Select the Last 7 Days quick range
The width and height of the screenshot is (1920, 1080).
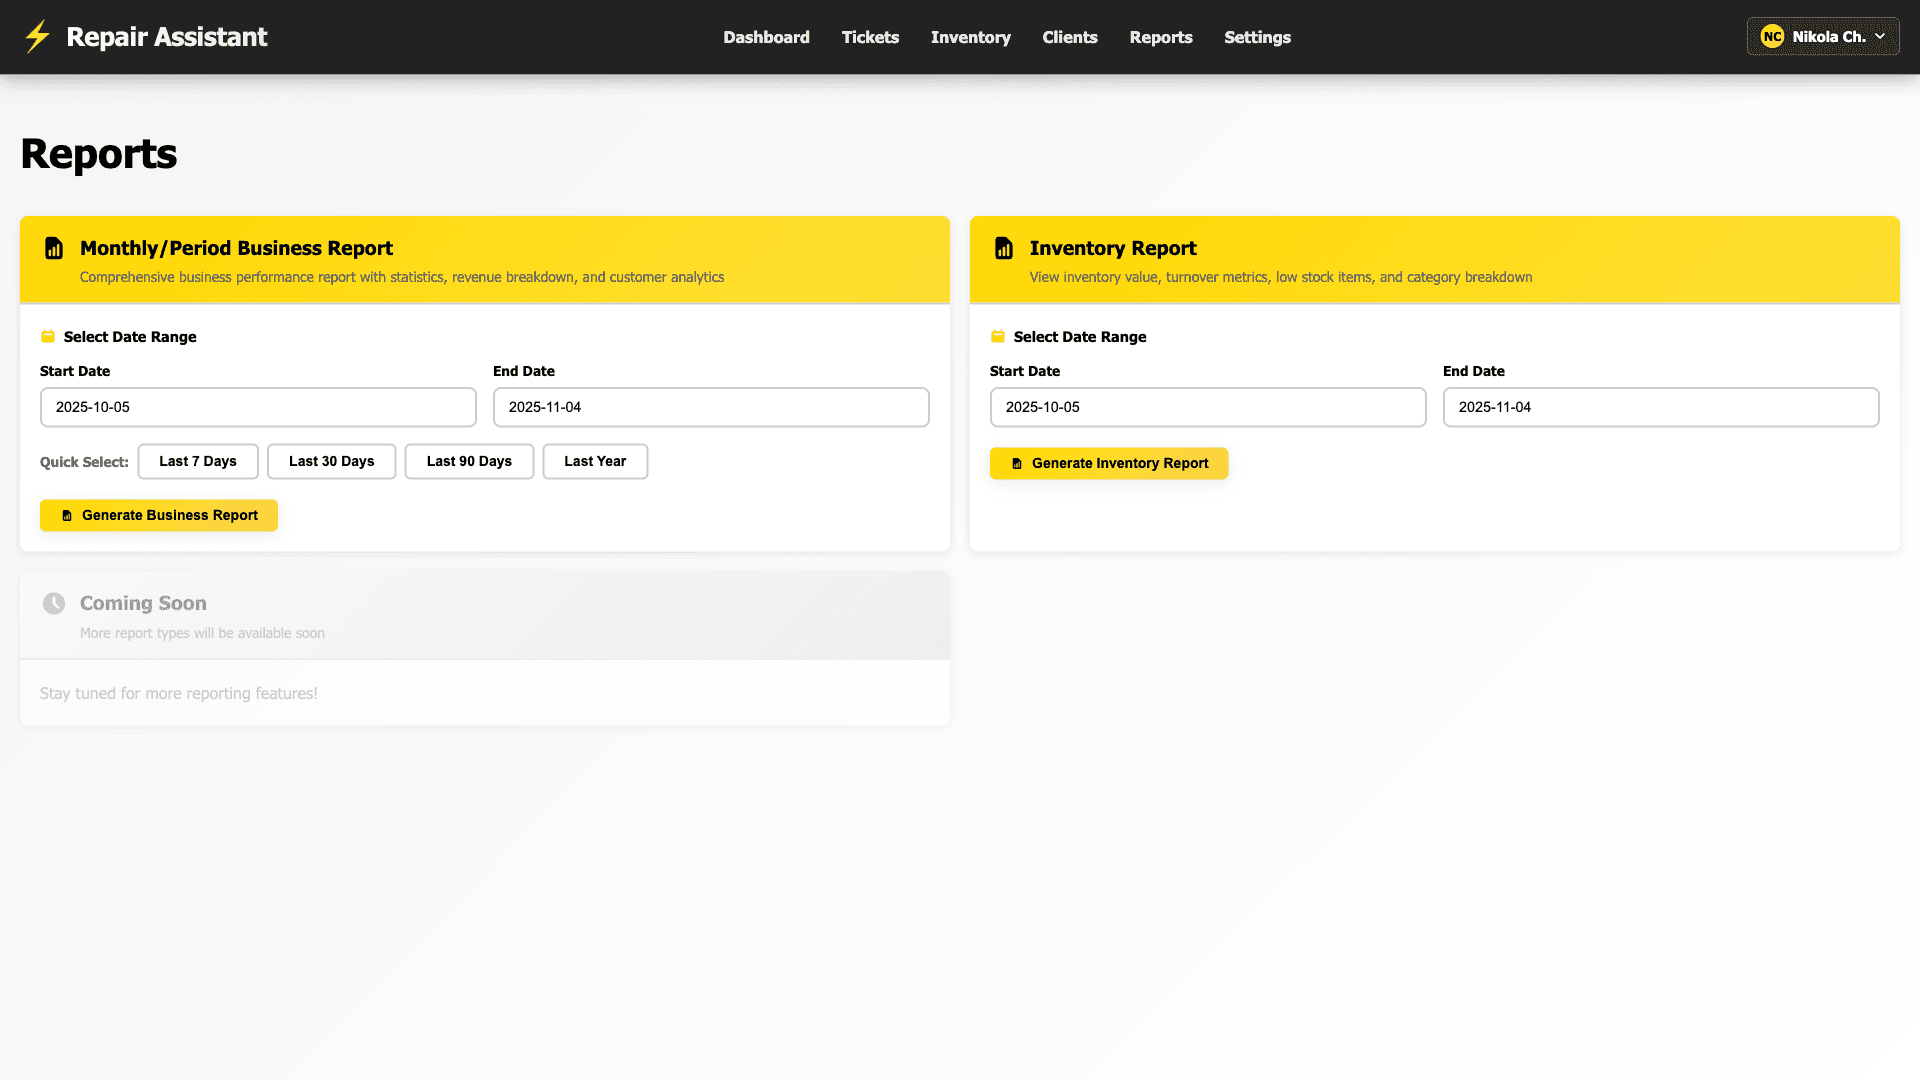(197, 461)
